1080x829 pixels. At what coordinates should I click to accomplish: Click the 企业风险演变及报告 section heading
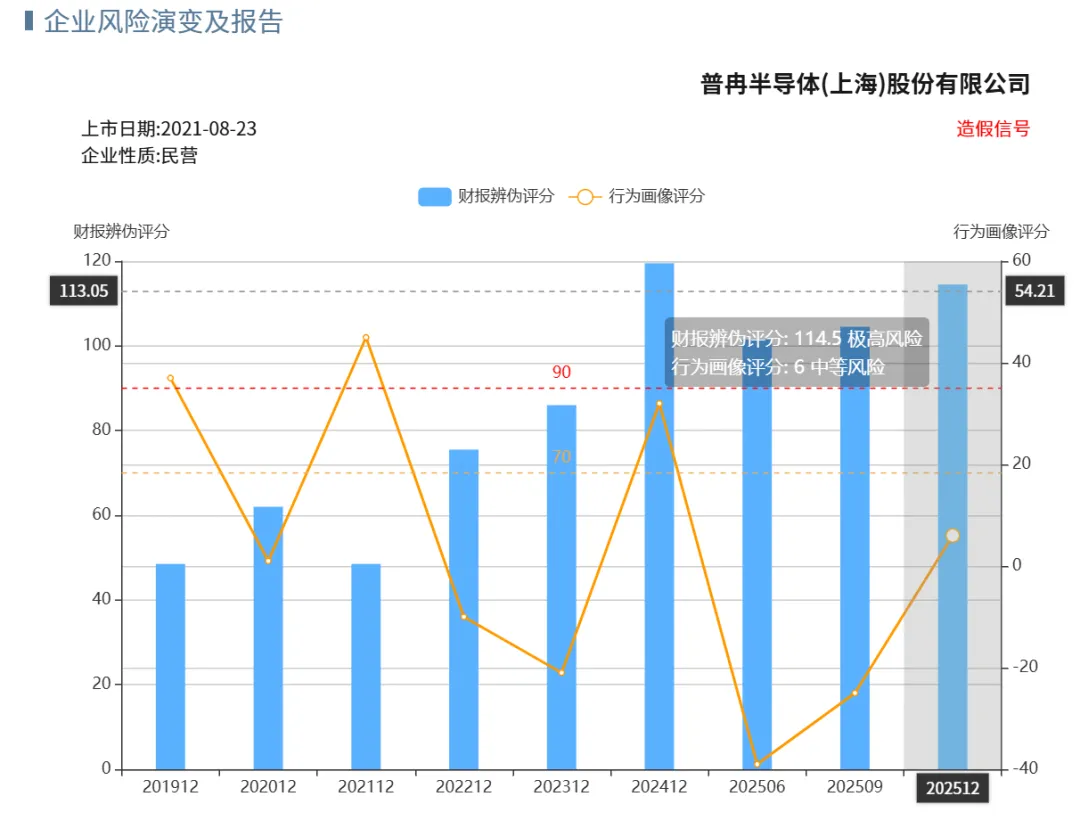[164, 22]
